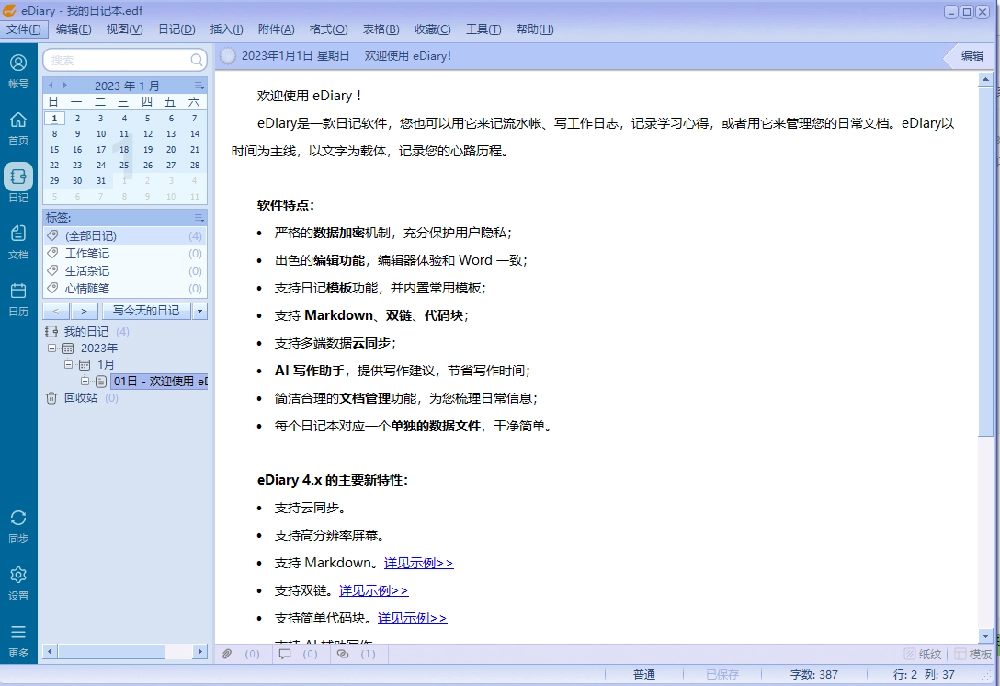Open the 收藏(C) menu
Screen dimensions: 1000x686
(x=432, y=29)
